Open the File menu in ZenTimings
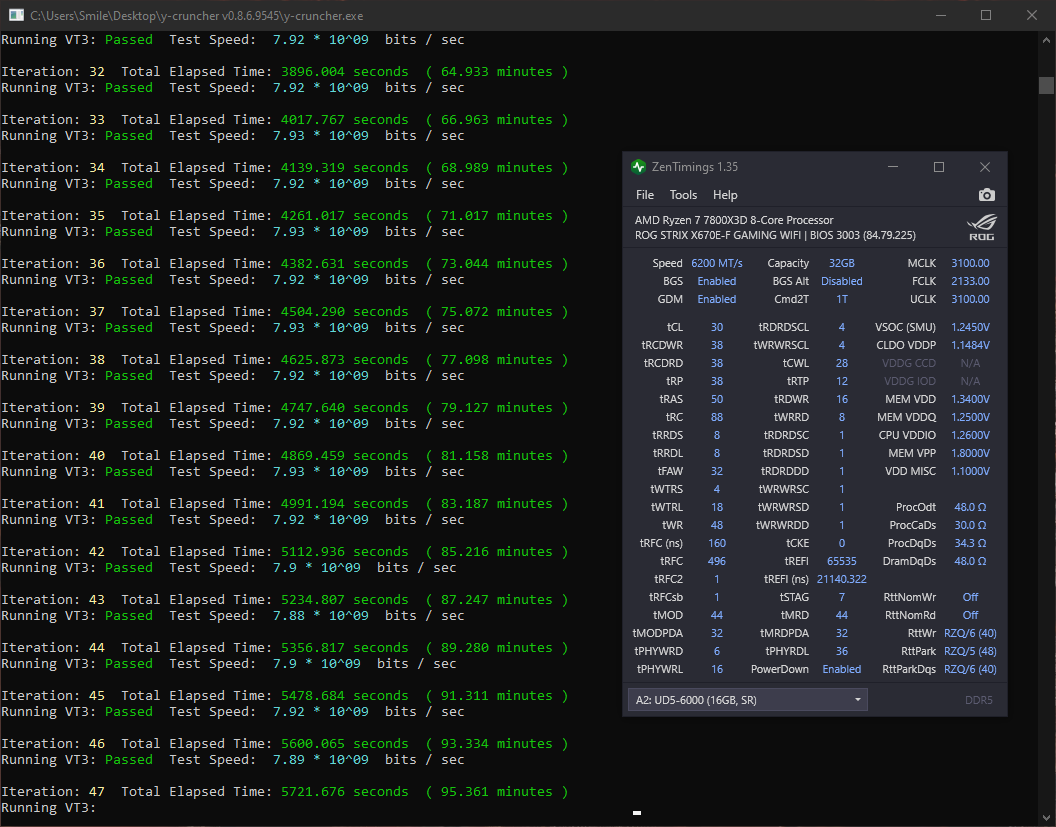Screen dimensions: 1056x827 (x=645, y=195)
